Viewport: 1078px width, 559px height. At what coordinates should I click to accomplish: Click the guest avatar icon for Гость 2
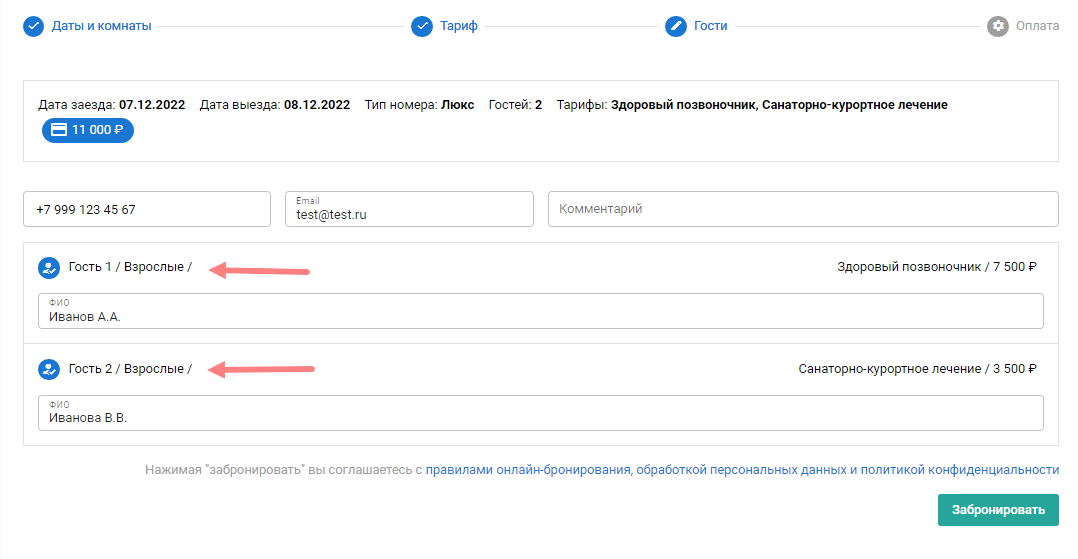(49, 369)
